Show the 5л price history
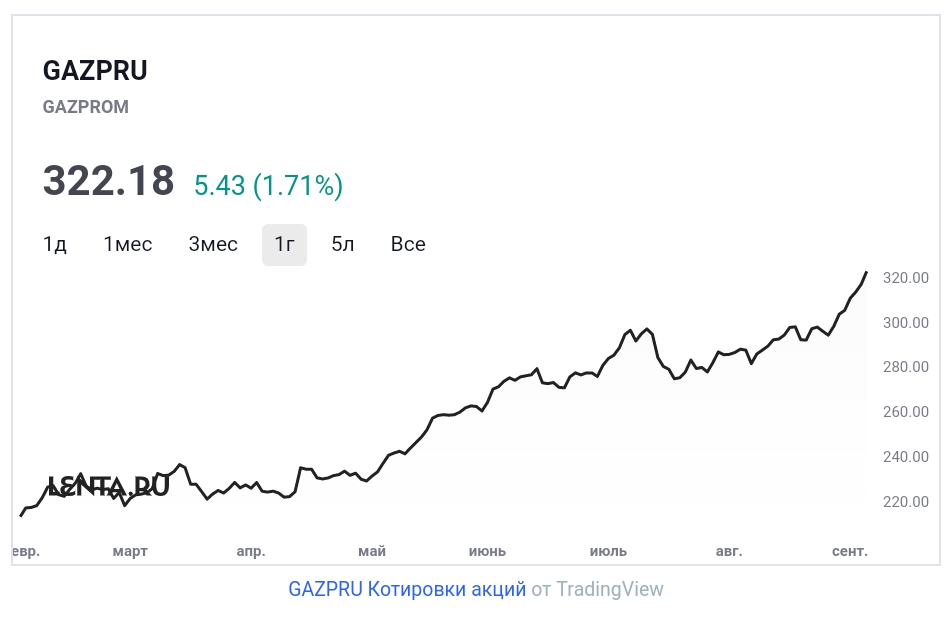 pos(343,245)
